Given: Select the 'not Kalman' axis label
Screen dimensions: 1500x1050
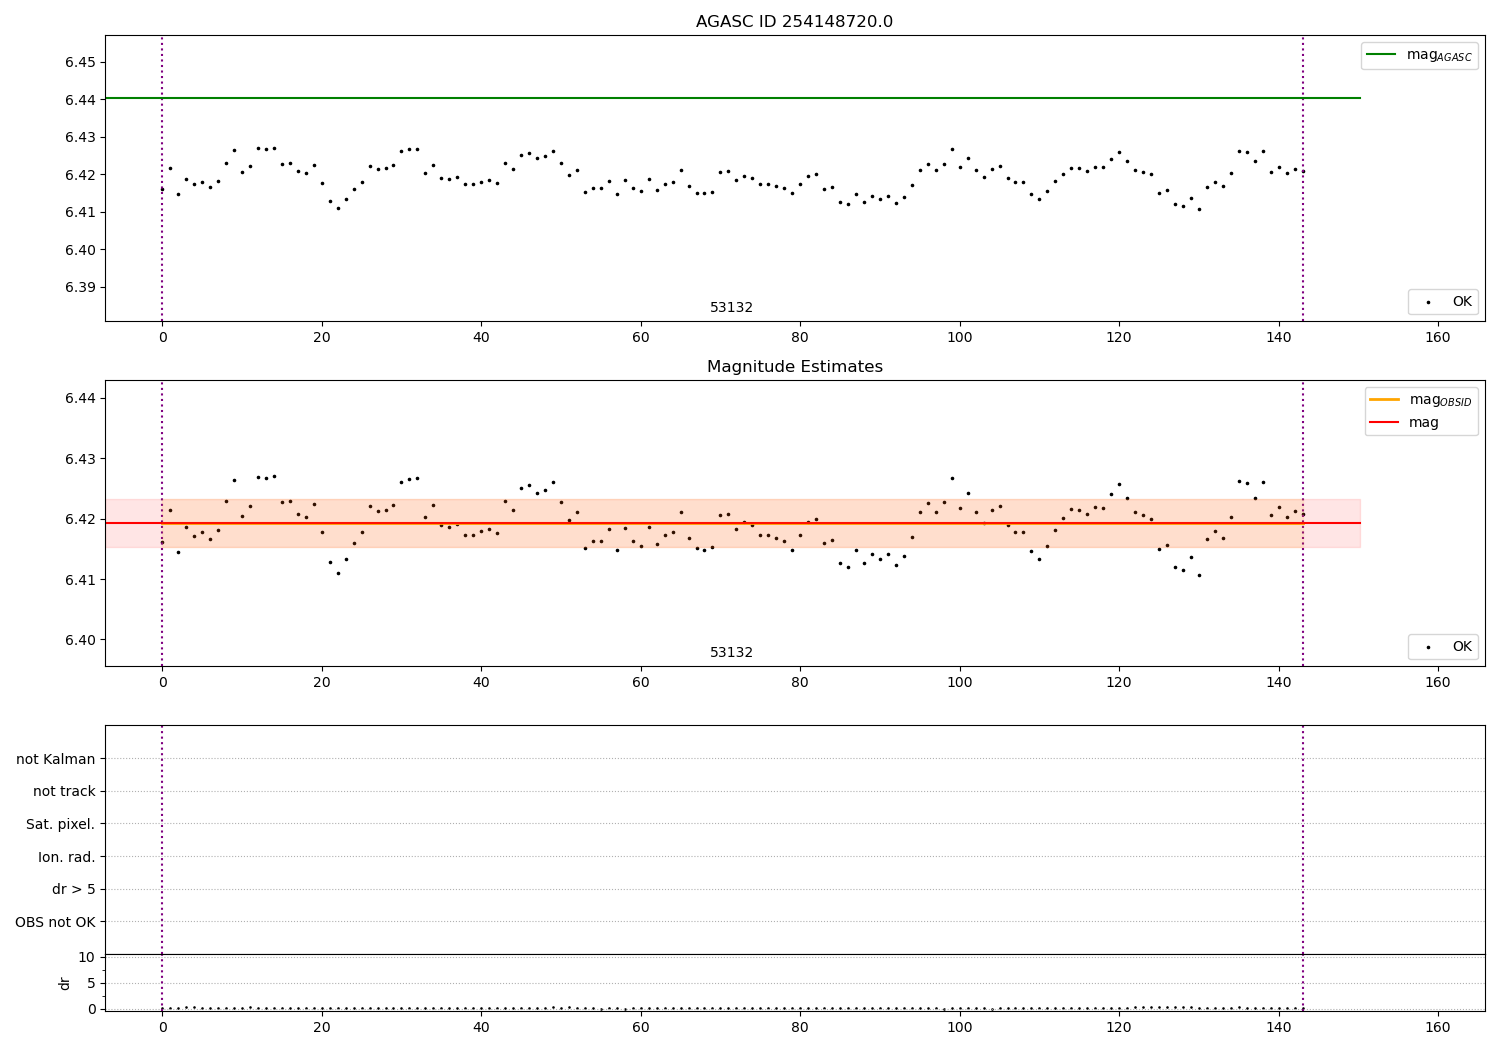Looking at the screenshot, I should [x=56, y=759].
